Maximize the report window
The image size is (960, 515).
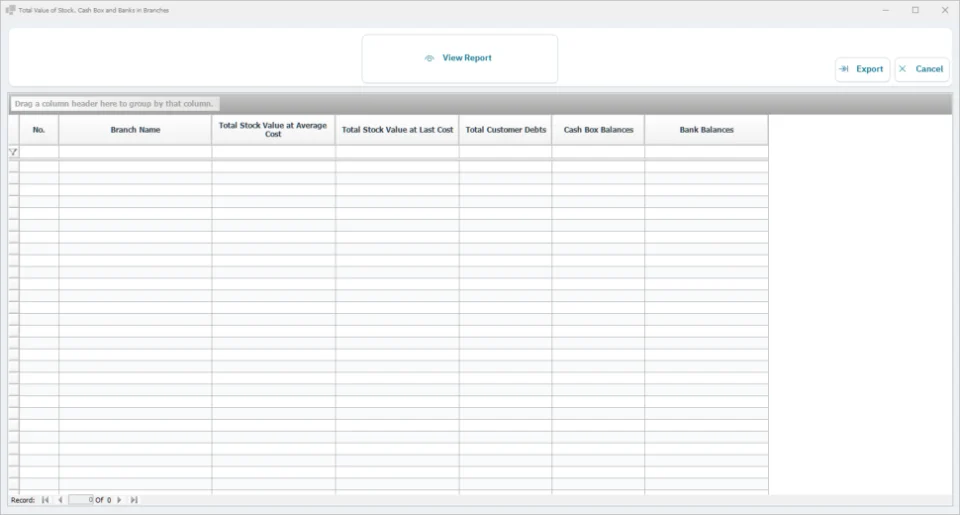915,10
